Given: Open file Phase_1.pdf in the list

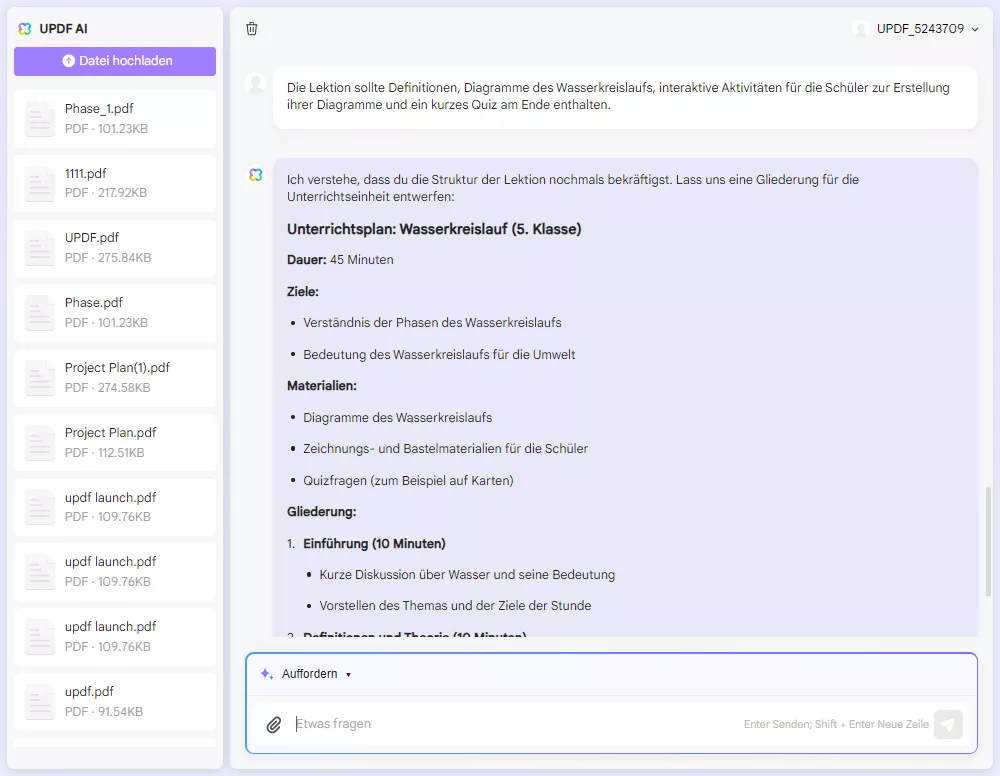Looking at the screenshot, I should point(115,119).
